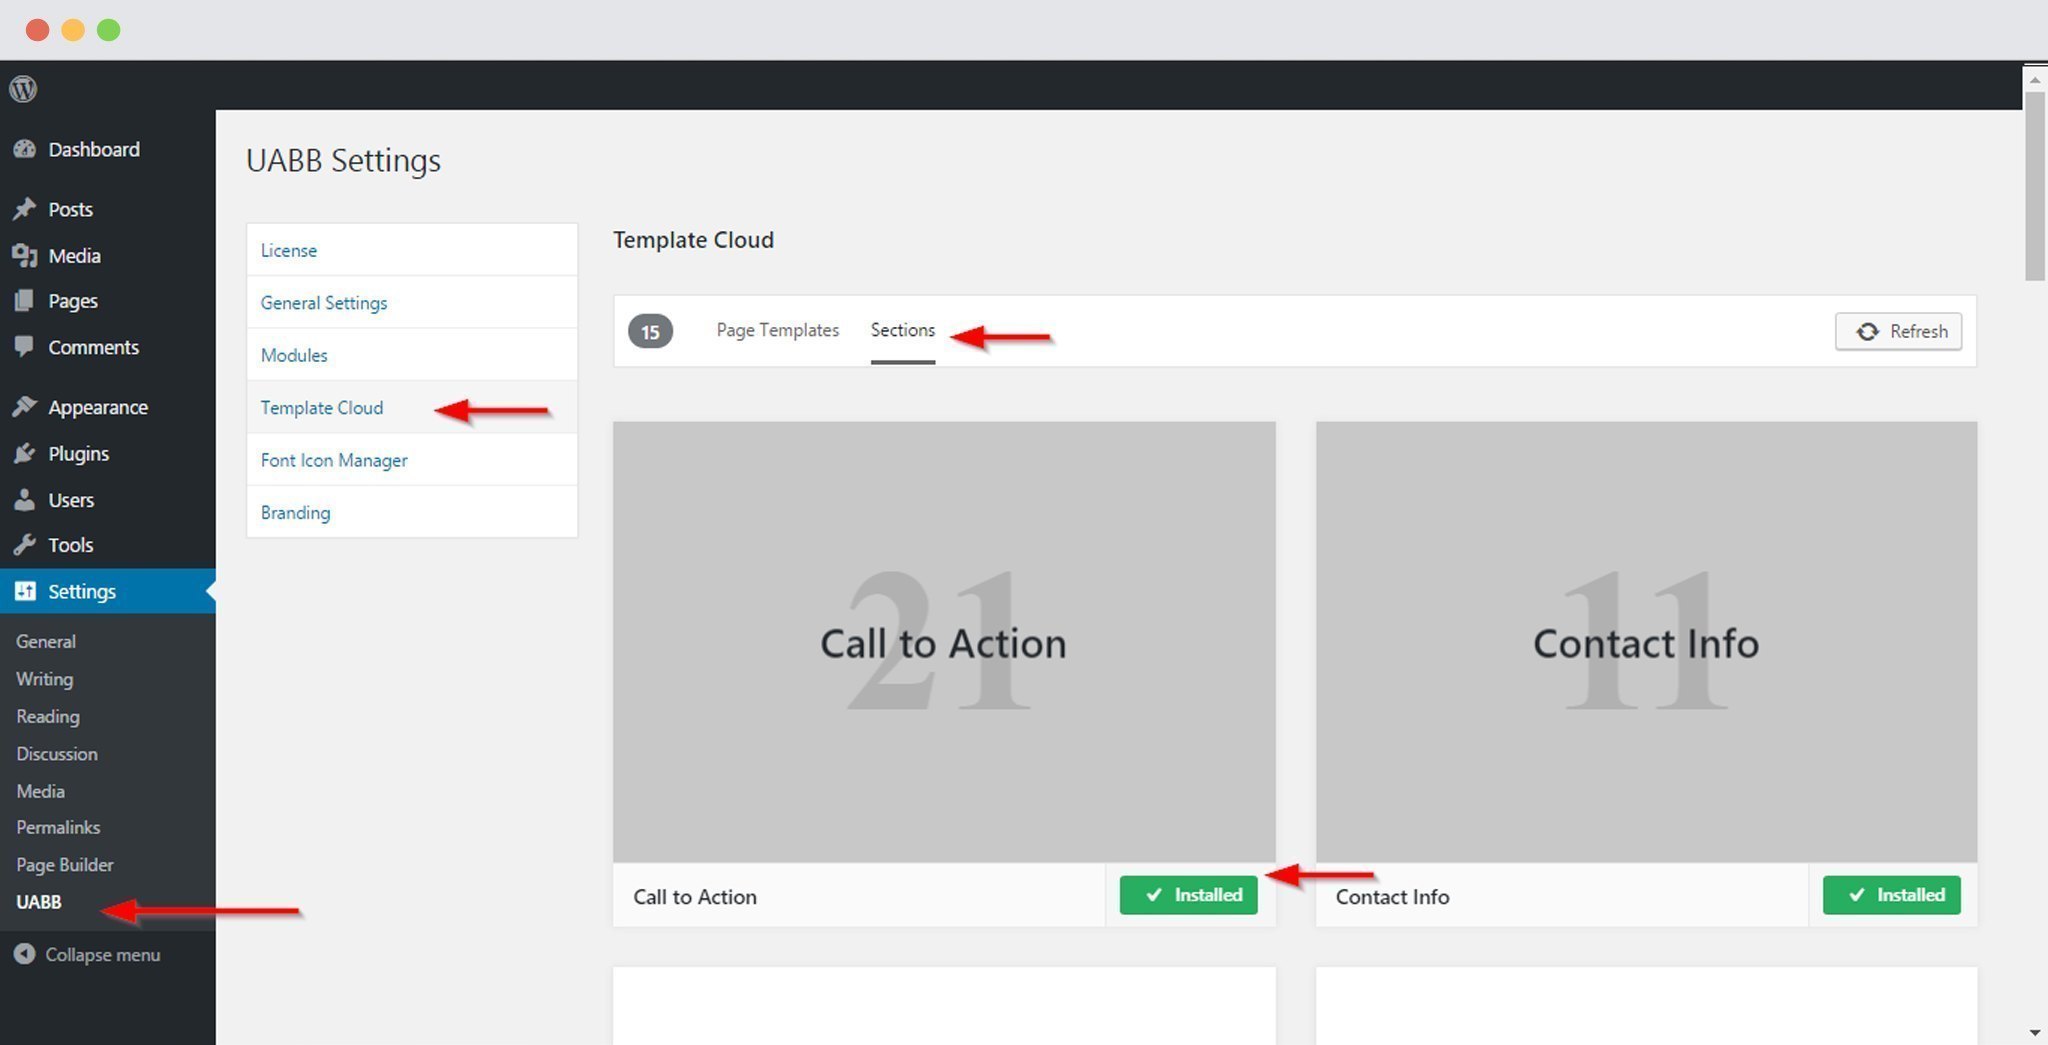2048x1045 pixels.
Task: Toggle the Installed state for Contact Info
Action: 1891,895
